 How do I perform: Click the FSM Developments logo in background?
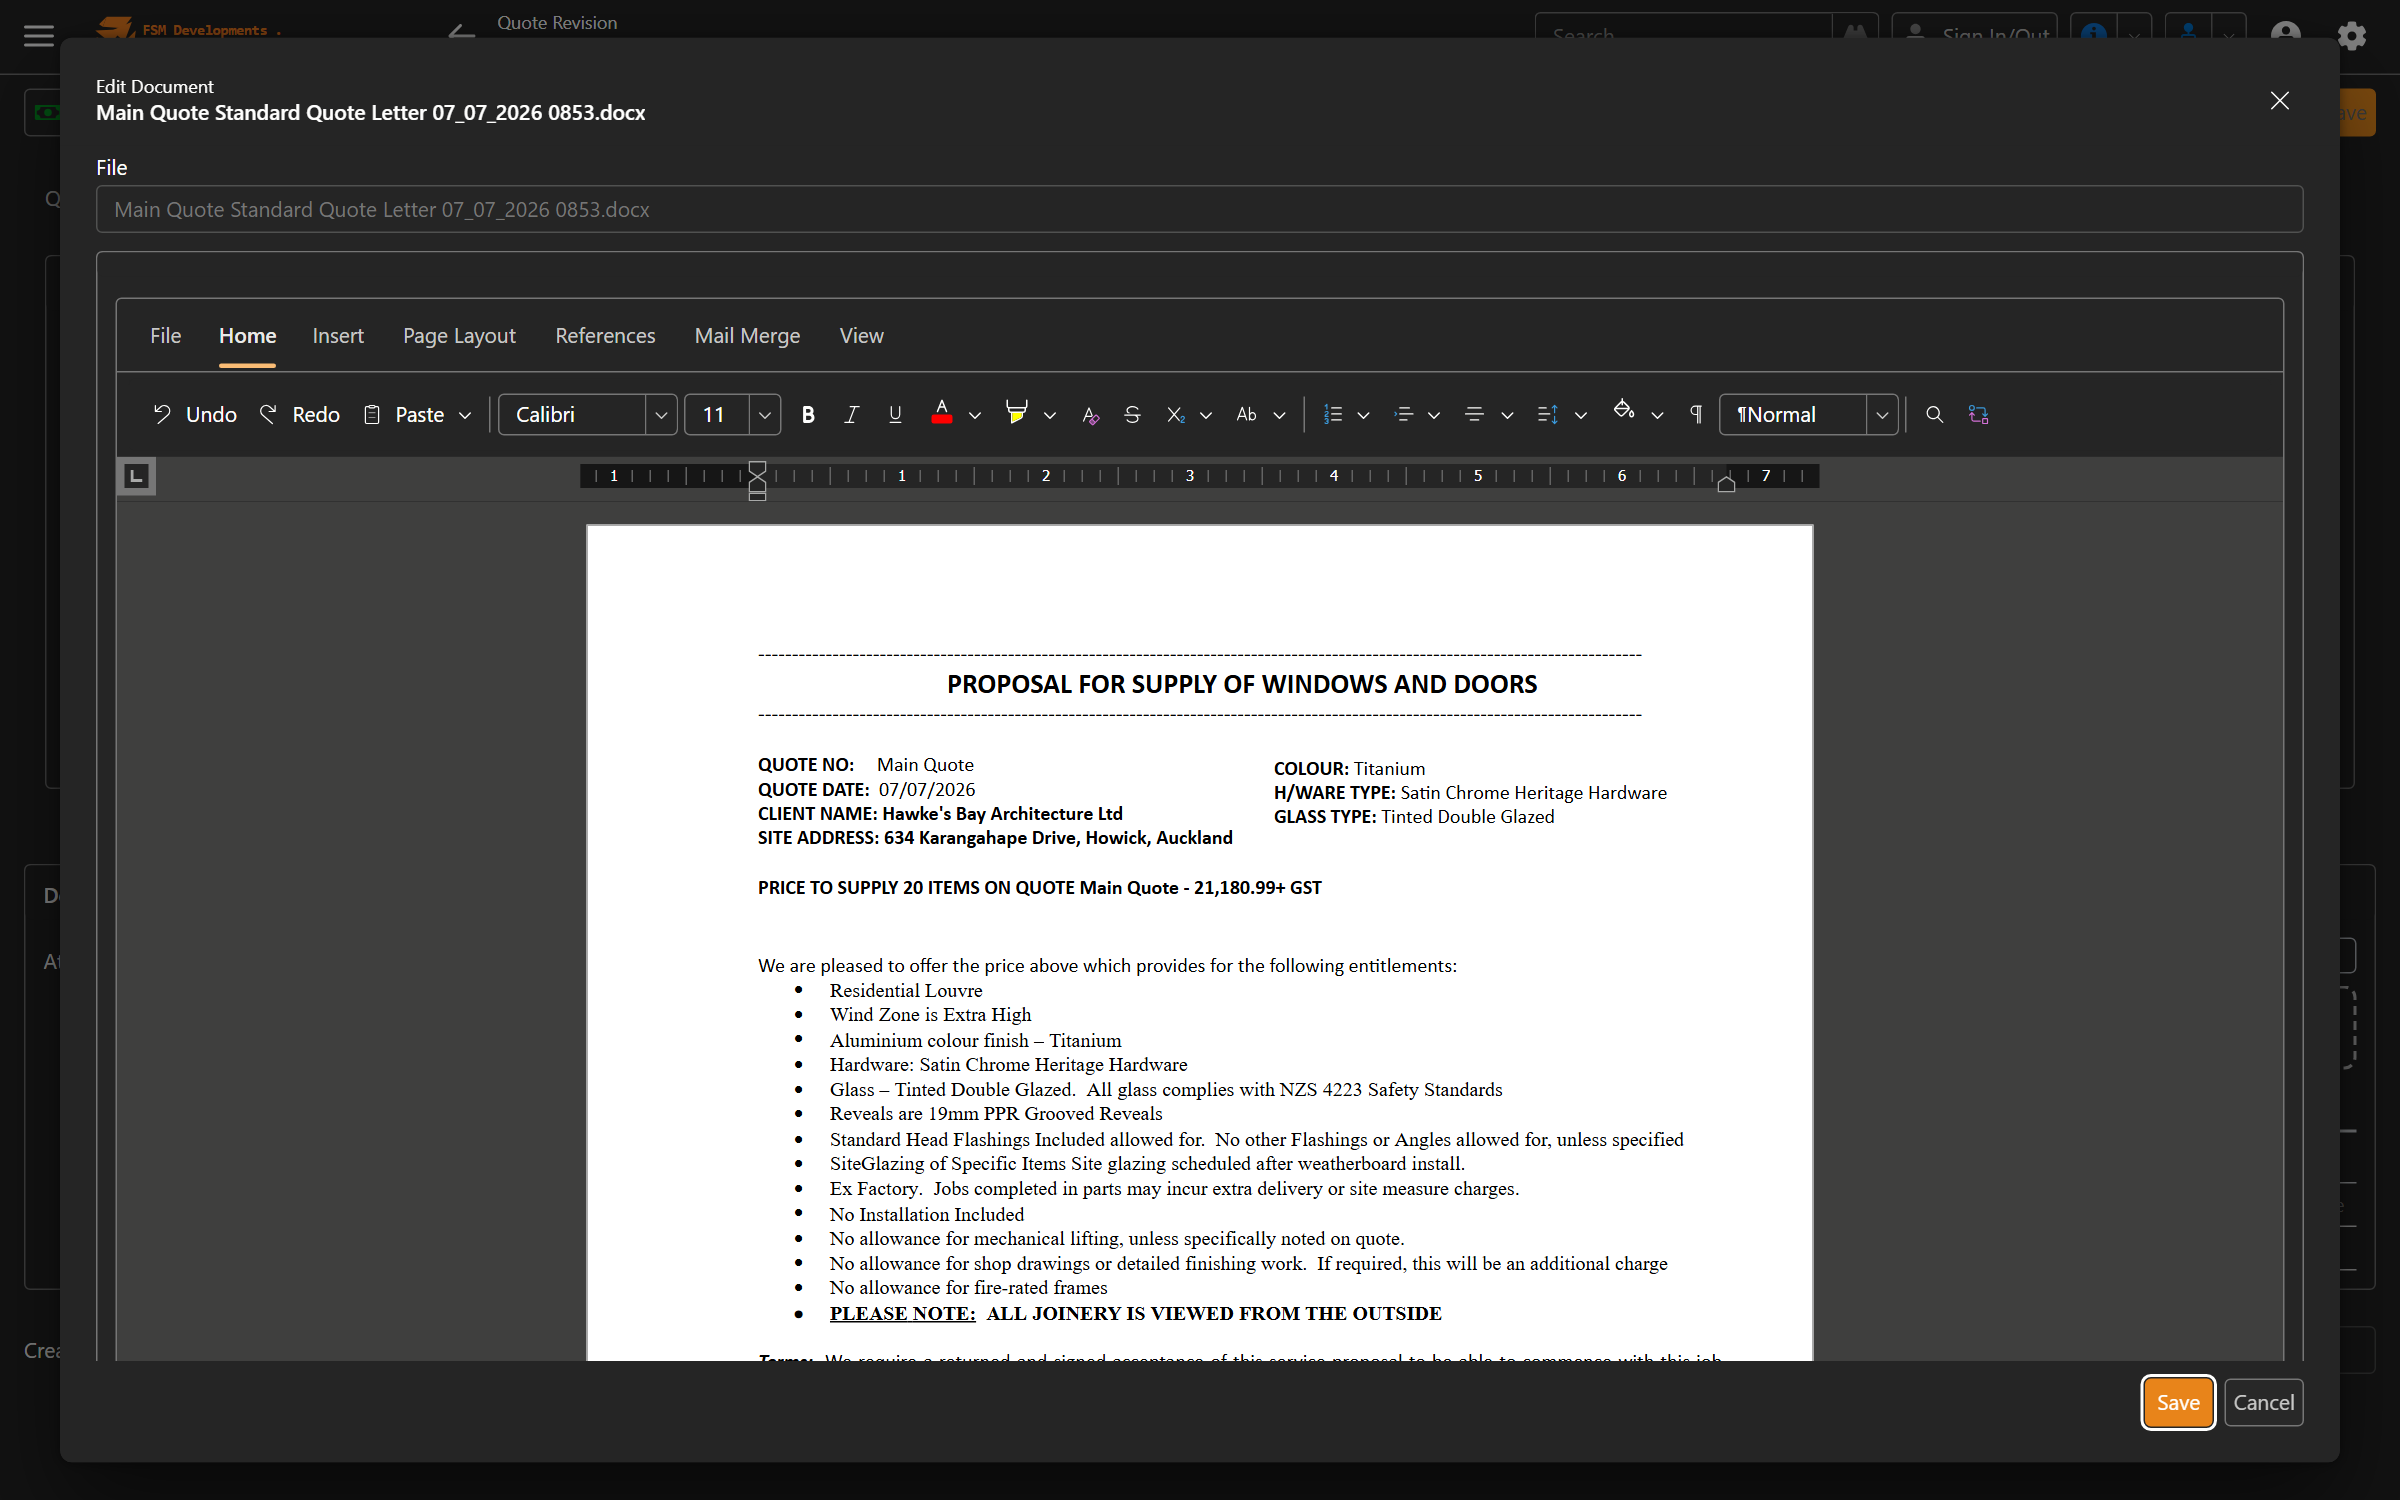click(x=188, y=29)
